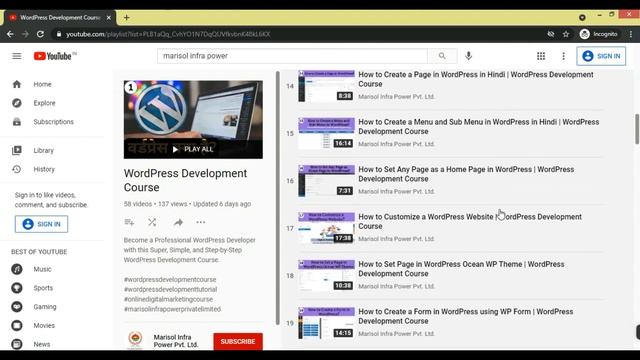
Task: Click SIGN IN button in header
Action: click(x=601, y=56)
